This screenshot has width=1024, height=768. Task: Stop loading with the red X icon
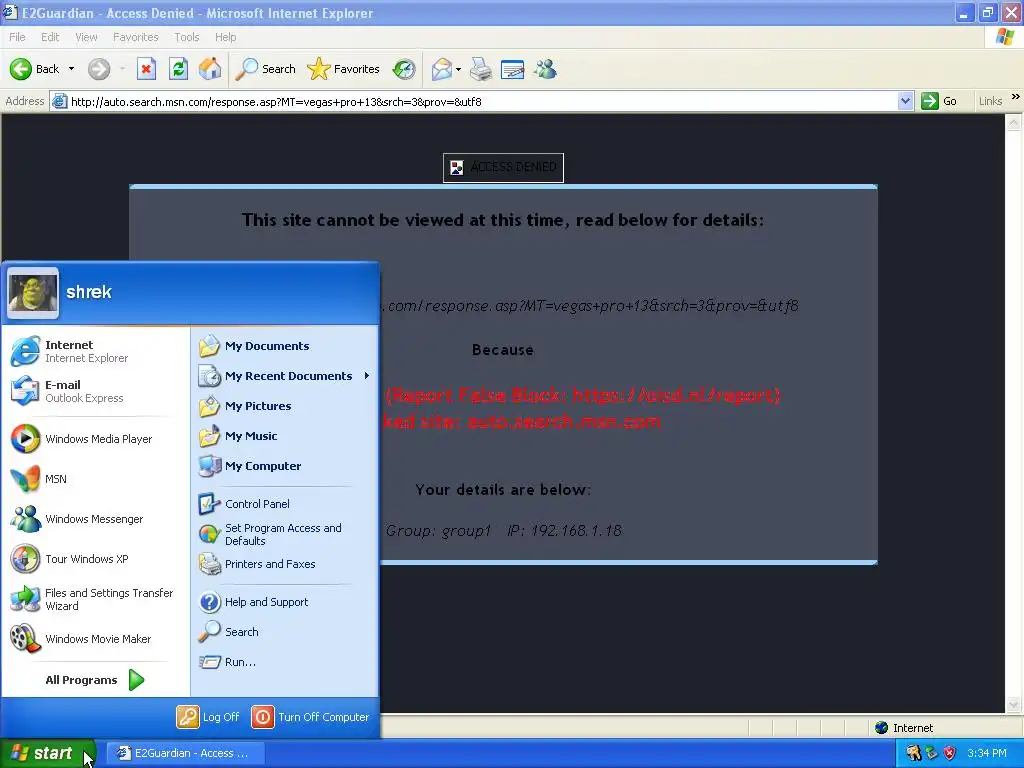[x=146, y=69]
